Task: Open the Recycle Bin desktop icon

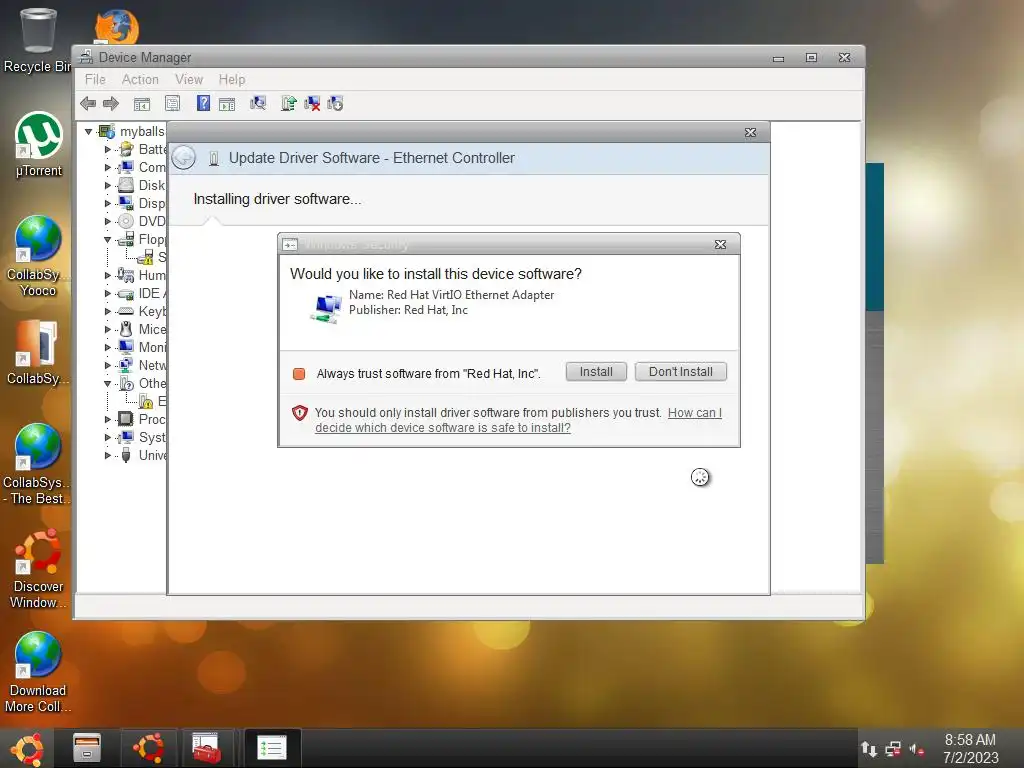Action: [37, 40]
